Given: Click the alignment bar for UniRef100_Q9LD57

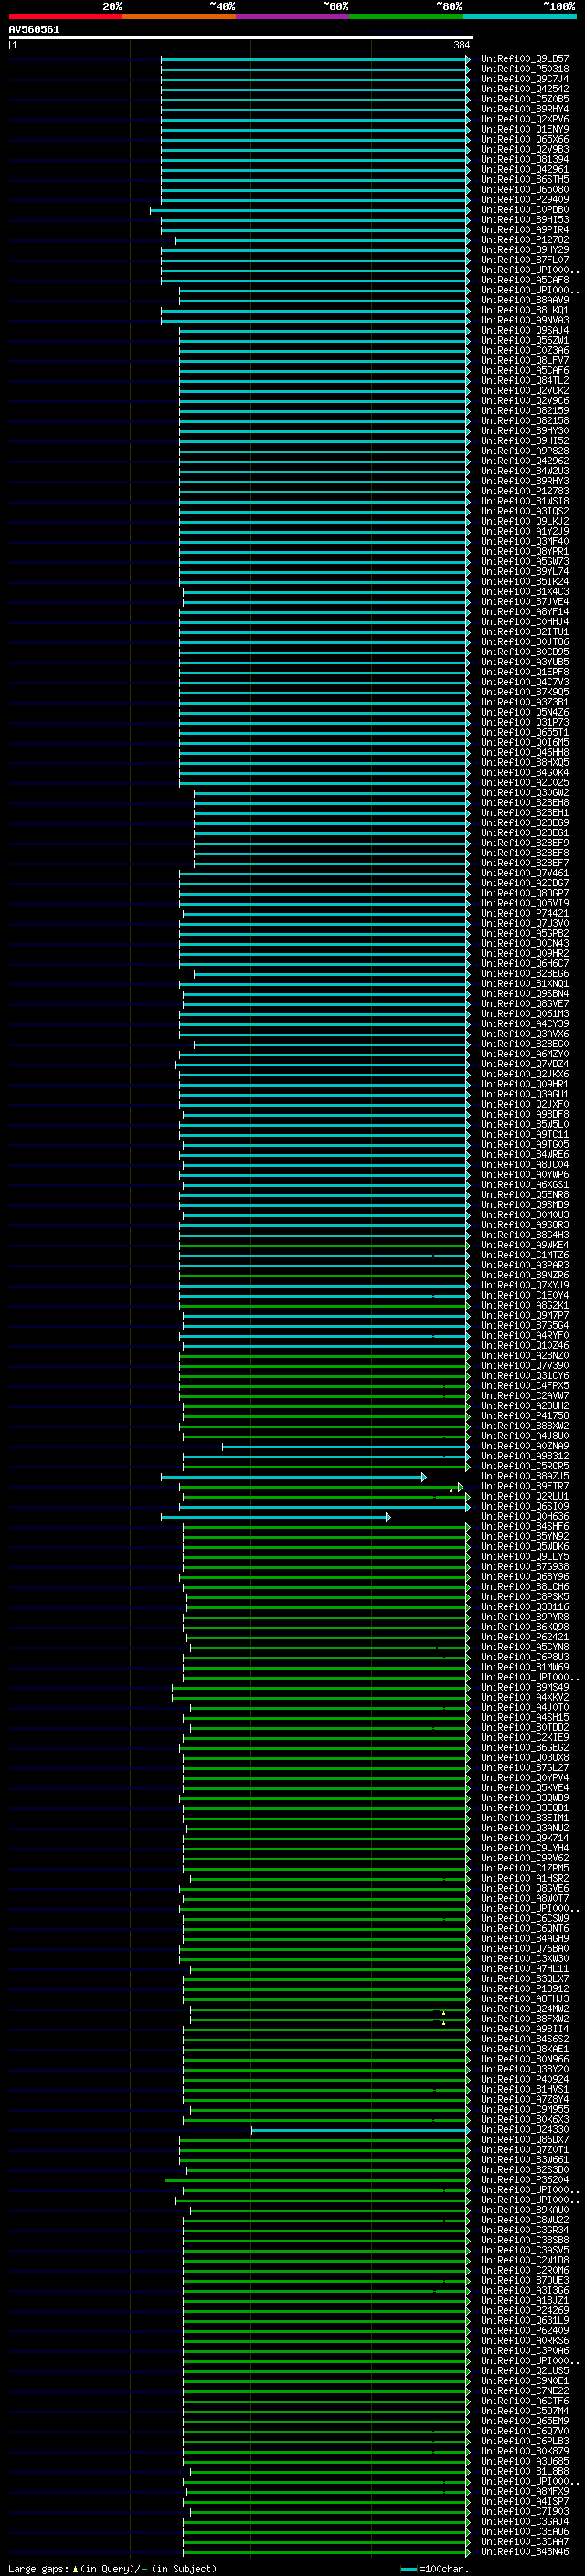Looking at the screenshot, I should [315, 59].
